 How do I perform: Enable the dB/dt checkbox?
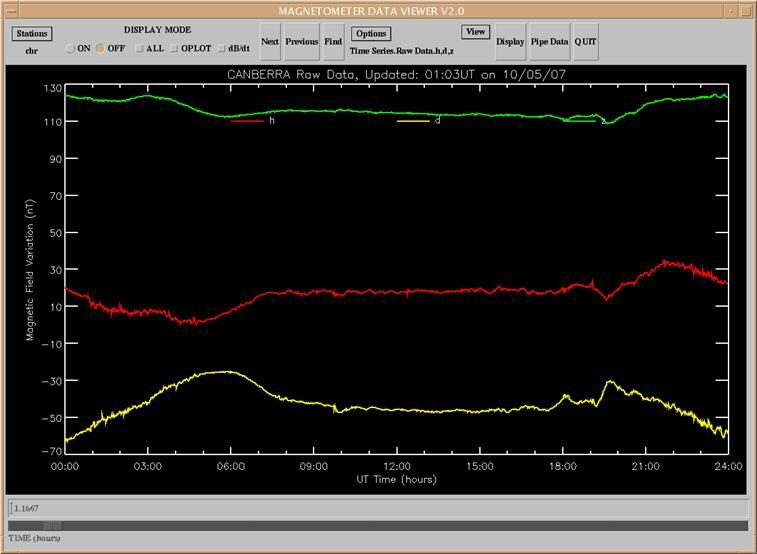tap(222, 48)
